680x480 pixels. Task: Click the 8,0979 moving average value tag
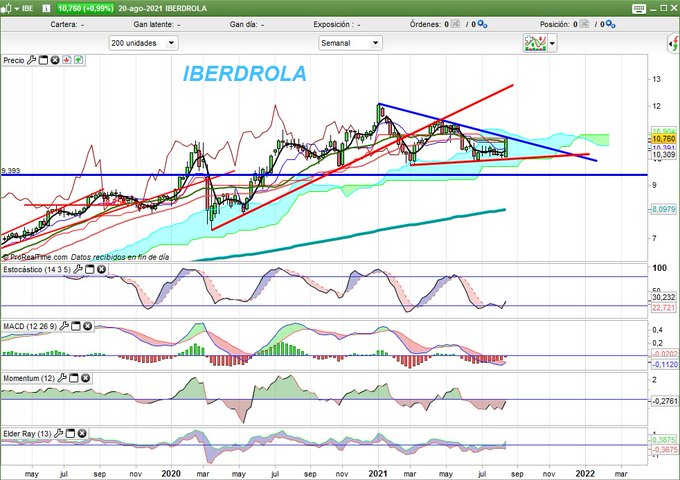pyautogui.click(x=664, y=209)
